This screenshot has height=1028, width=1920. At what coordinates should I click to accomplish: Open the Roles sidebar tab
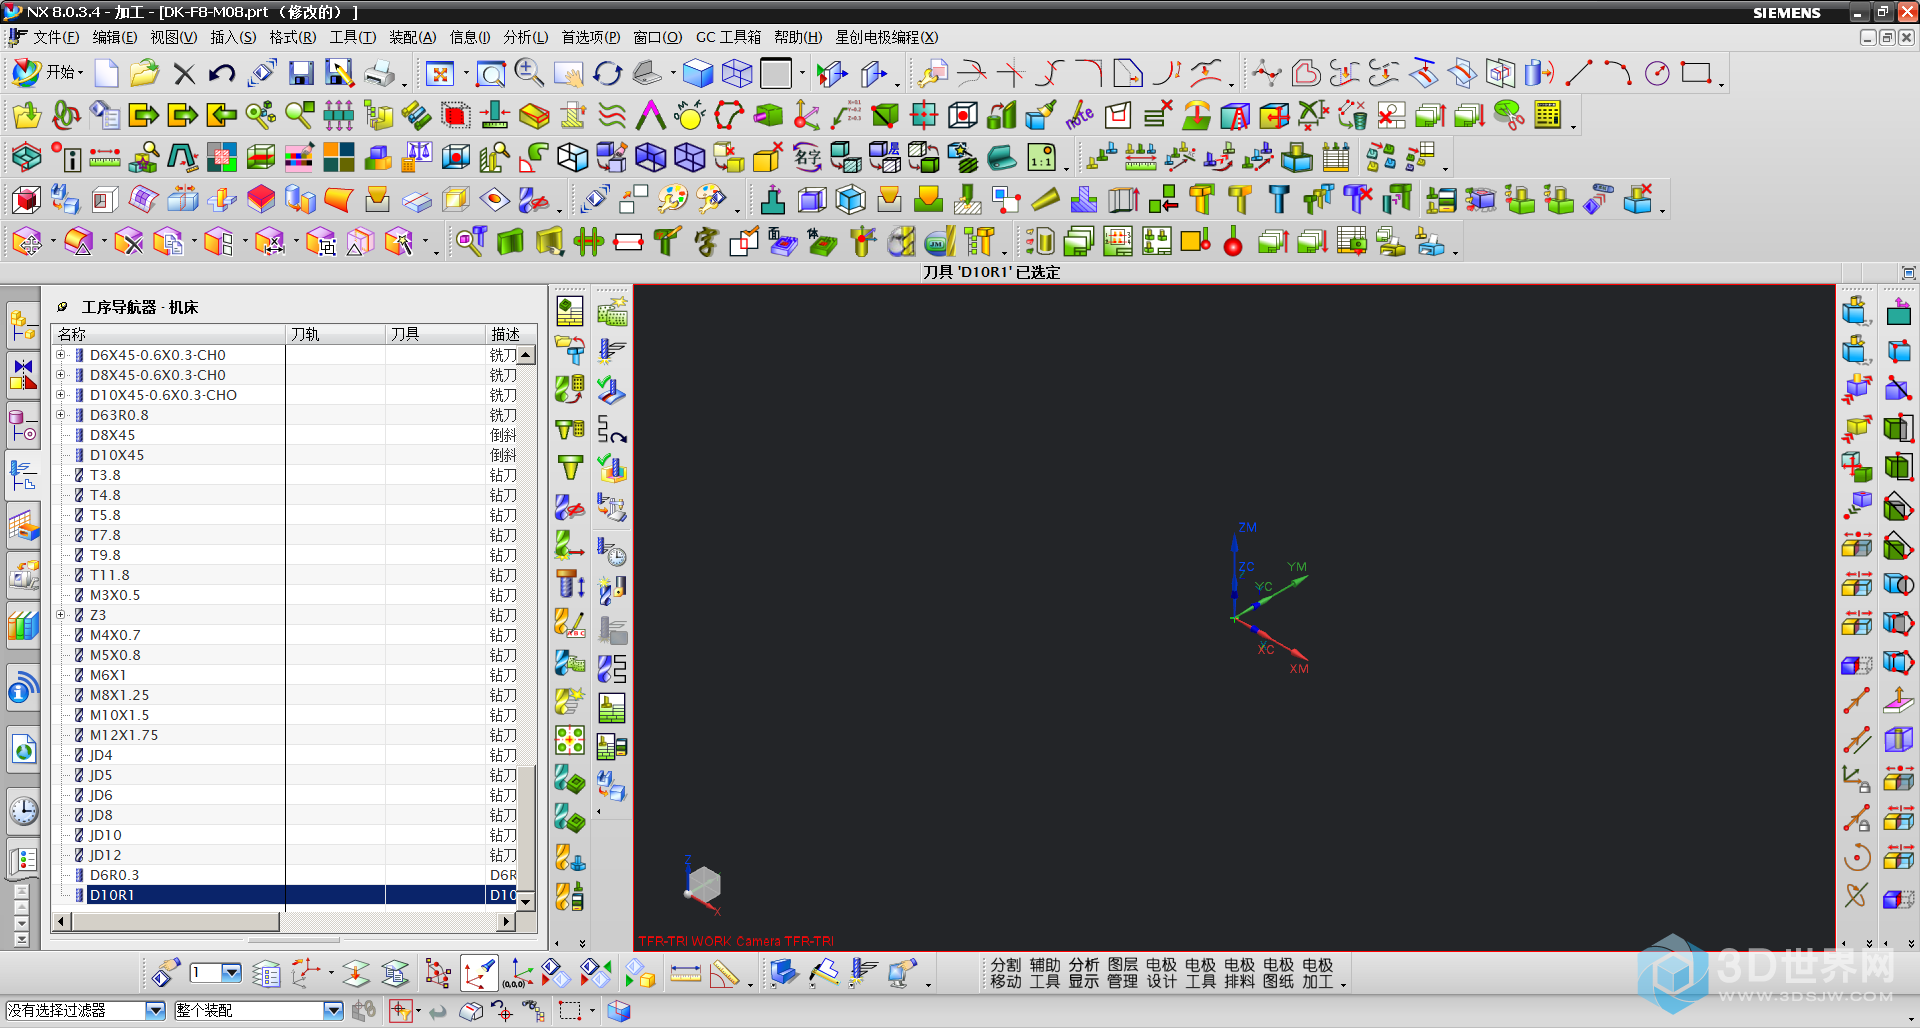(23, 860)
